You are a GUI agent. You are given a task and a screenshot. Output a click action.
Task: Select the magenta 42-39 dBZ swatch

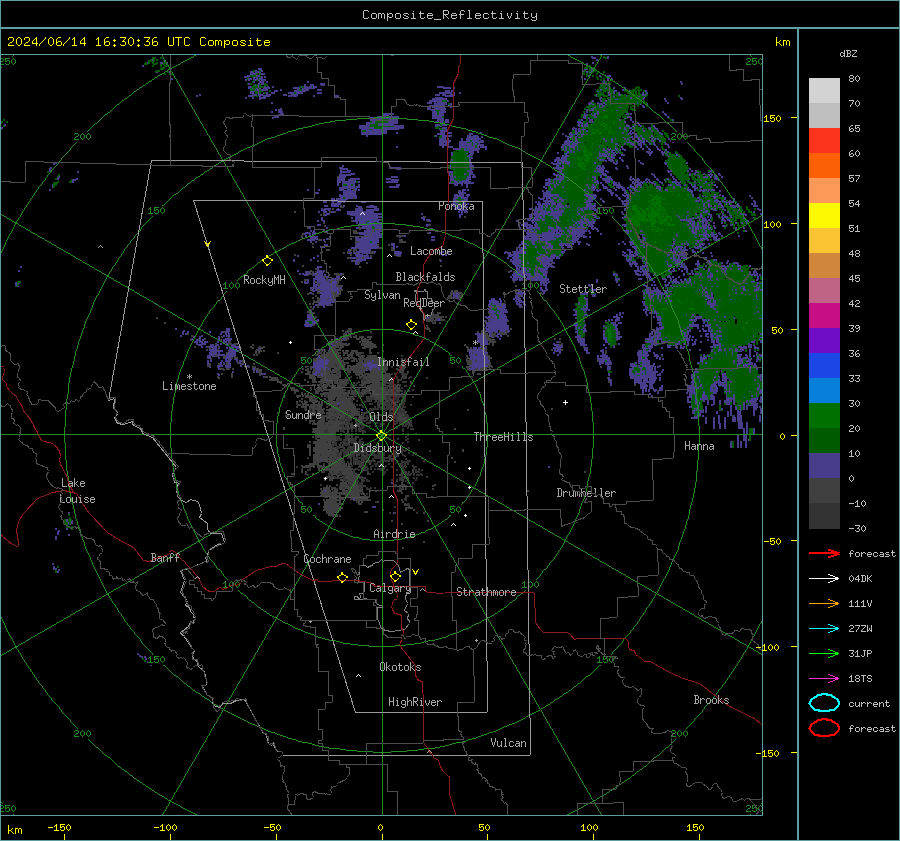(x=824, y=316)
